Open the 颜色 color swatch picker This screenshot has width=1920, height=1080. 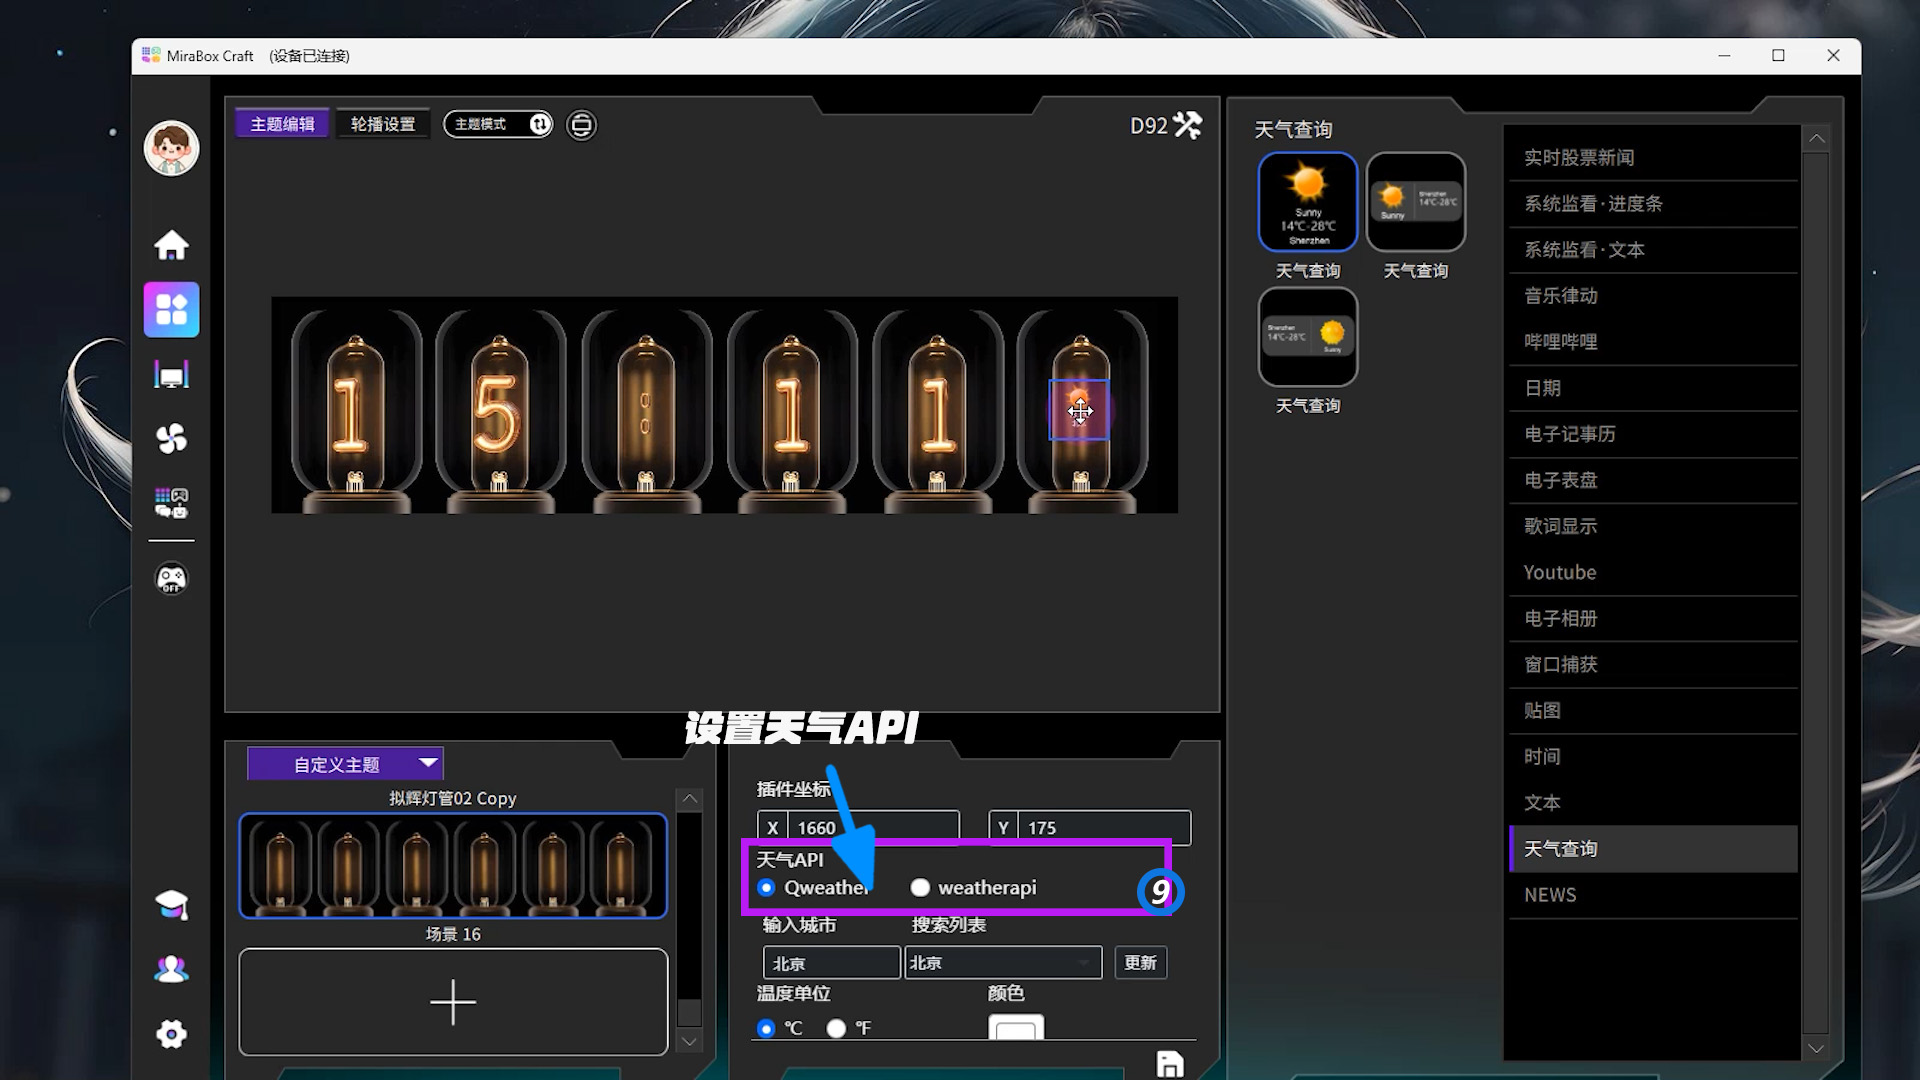coord(1016,1028)
